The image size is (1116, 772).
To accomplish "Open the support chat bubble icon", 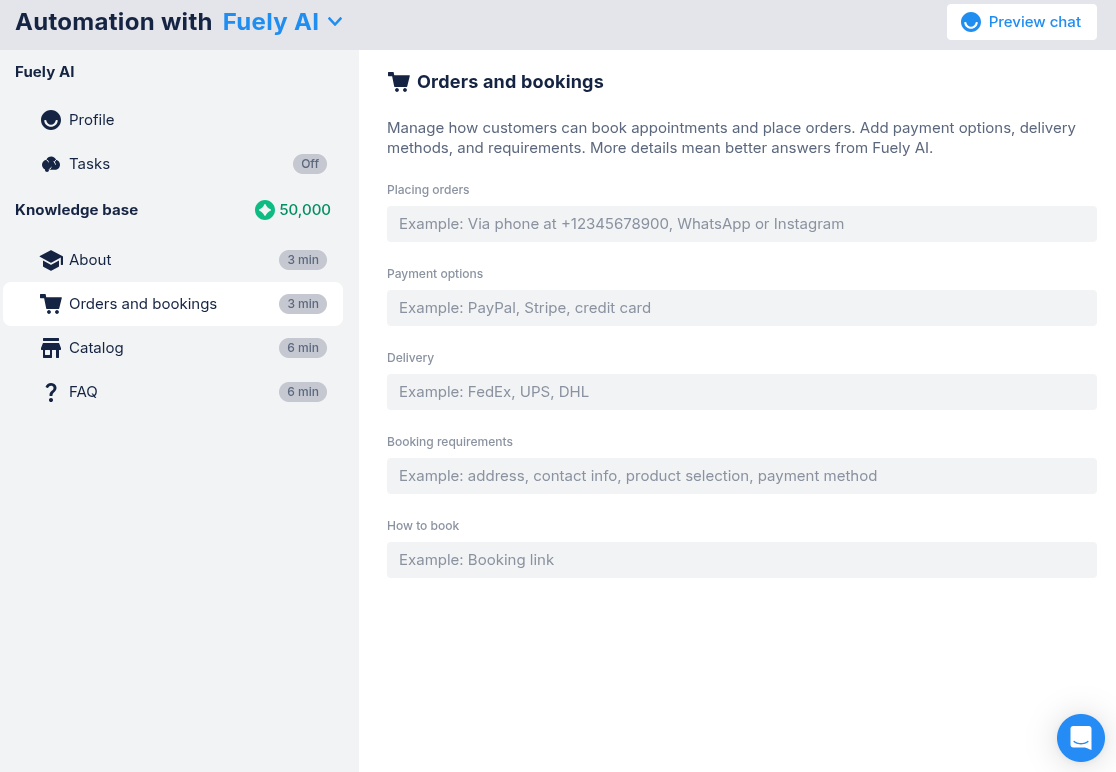I will click(x=1081, y=738).
